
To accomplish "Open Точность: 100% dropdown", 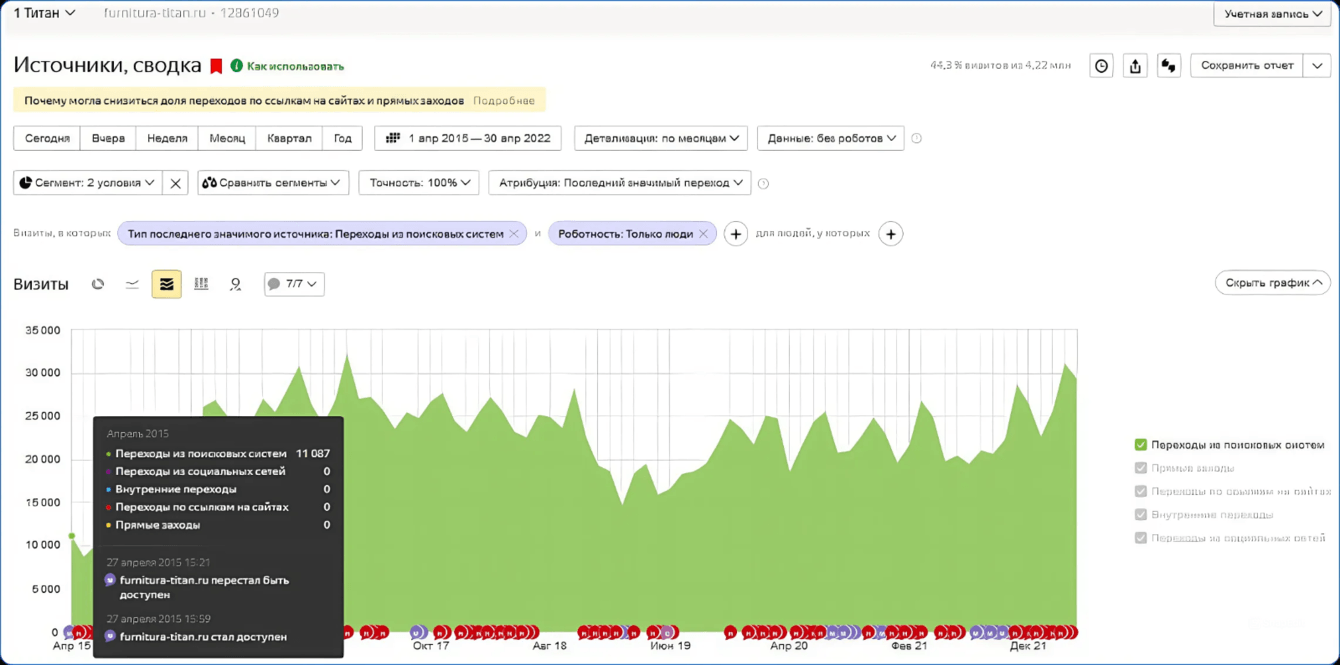I will click(x=419, y=183).
